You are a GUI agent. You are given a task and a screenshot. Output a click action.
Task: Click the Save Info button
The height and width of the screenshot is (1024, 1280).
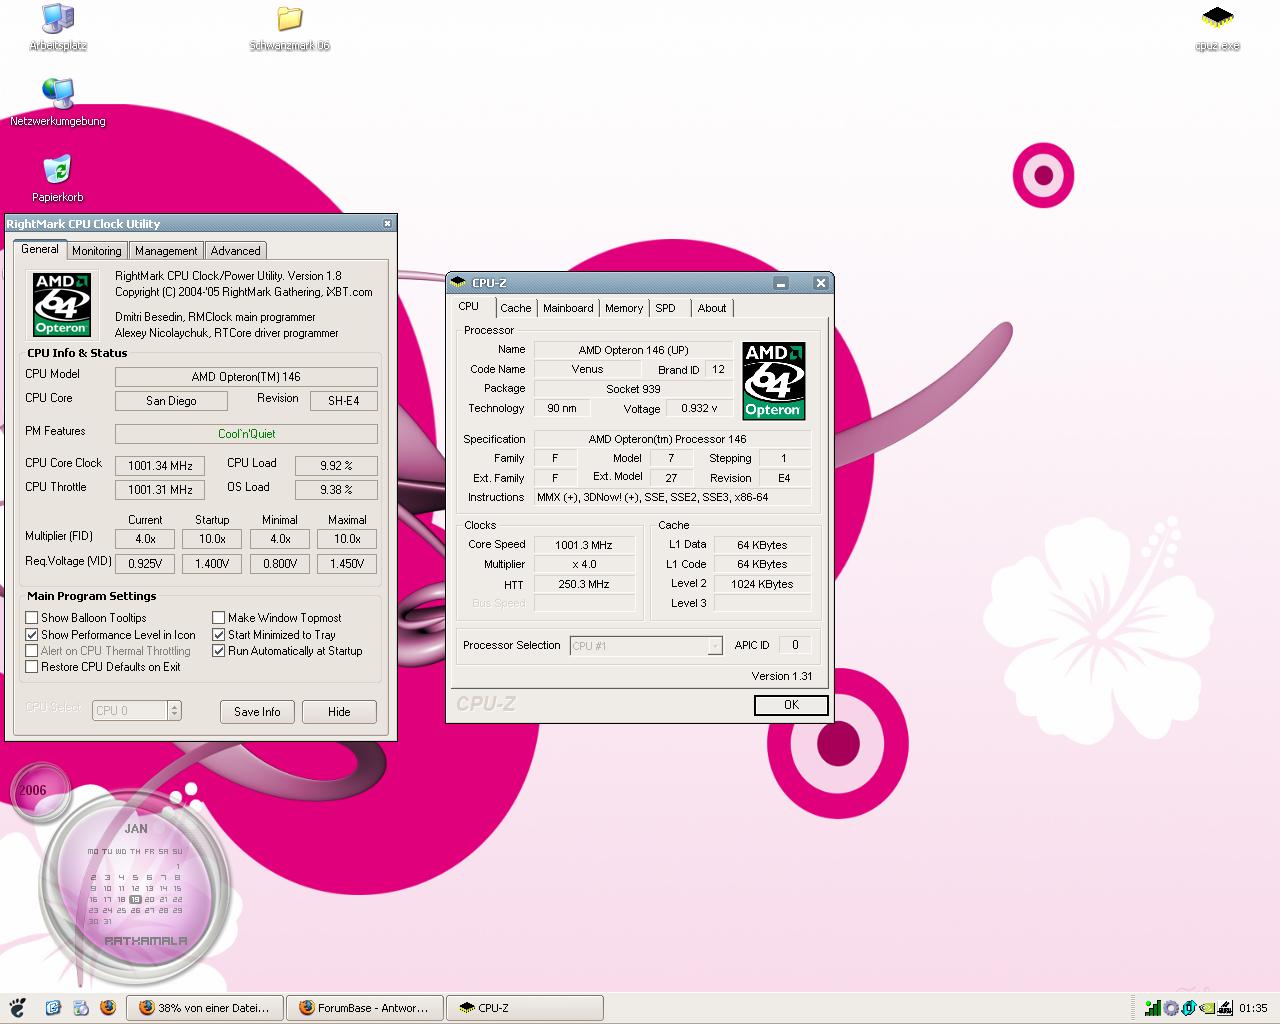tap(257, 712)
